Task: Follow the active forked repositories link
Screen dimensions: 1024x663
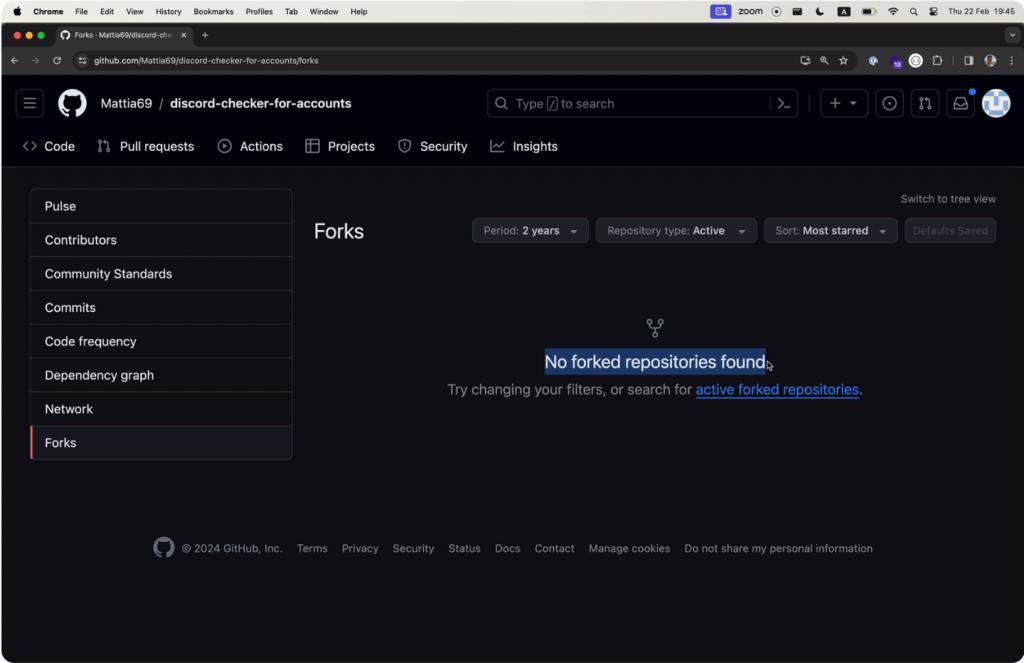Action: [776, 389]
